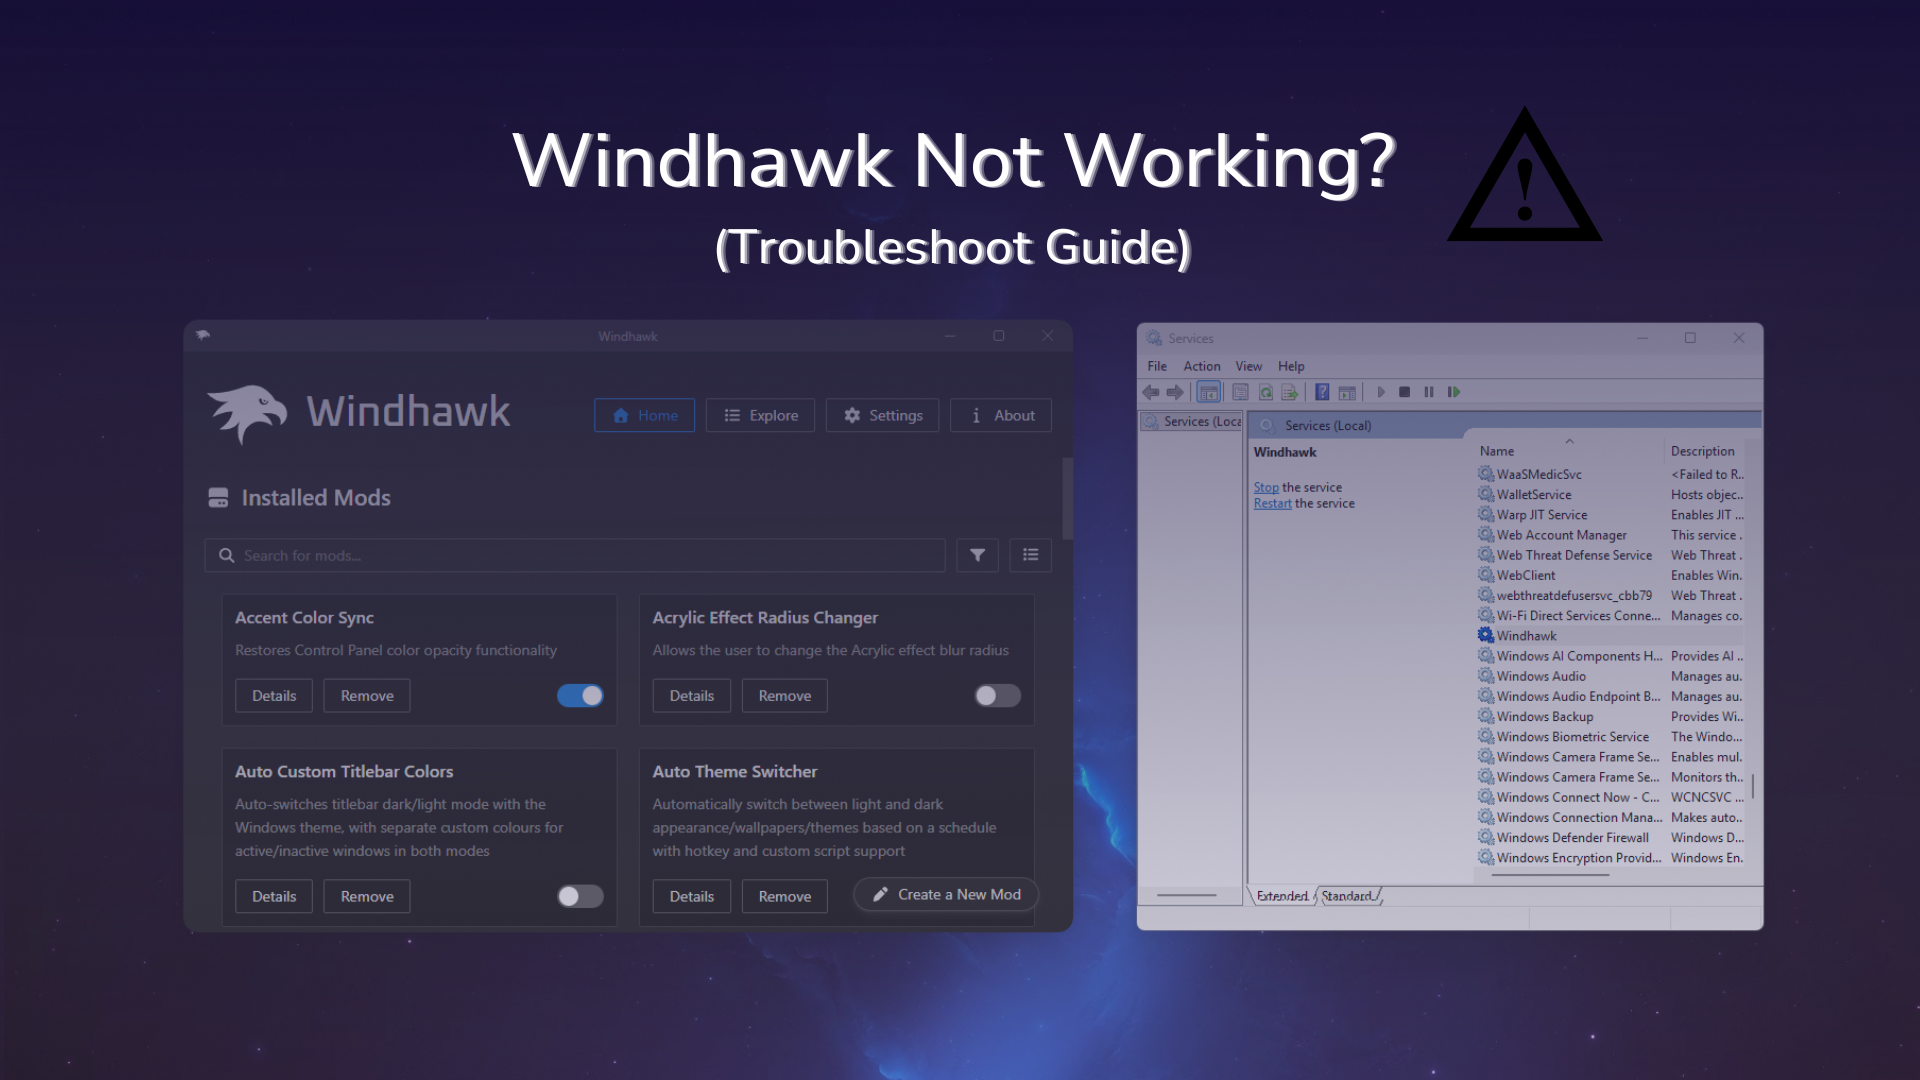
Task: Toggle Show/Hide Action Pane icon in Services
Action: pyautogui.click(x=1347, y=392)
